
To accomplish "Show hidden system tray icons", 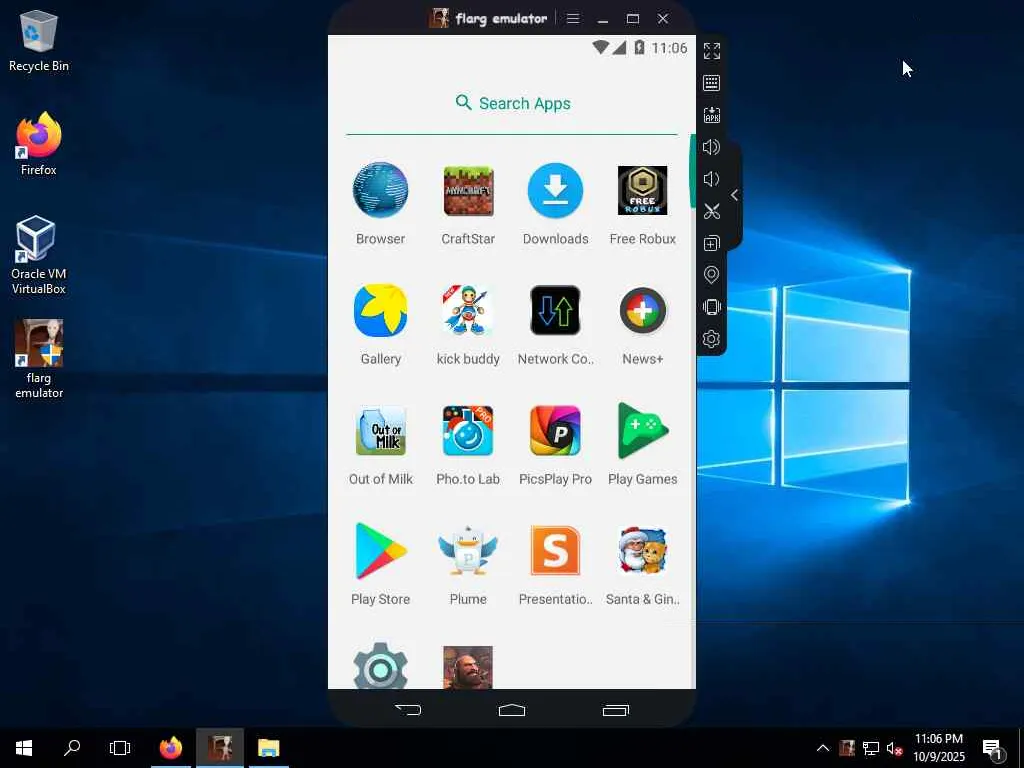I will click(823, 748).
